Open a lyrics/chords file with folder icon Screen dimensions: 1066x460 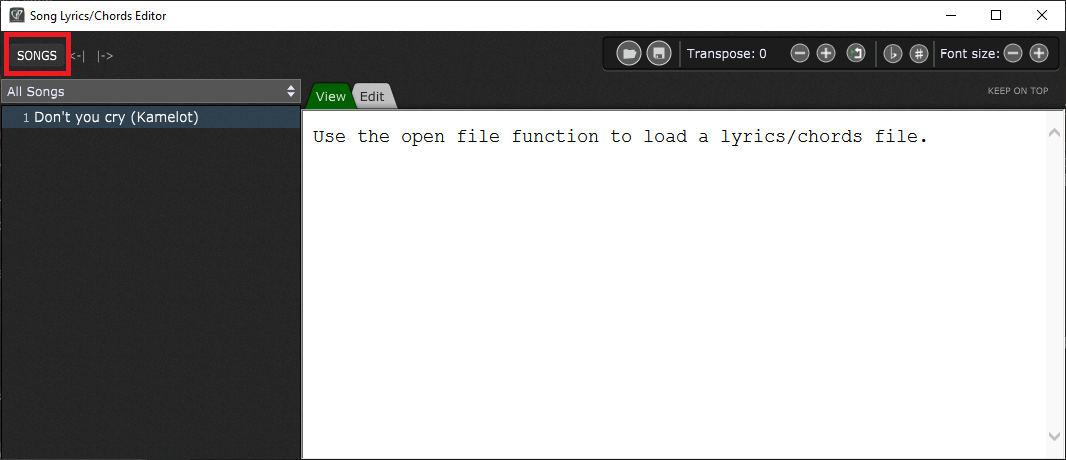(x=629, y=53)
